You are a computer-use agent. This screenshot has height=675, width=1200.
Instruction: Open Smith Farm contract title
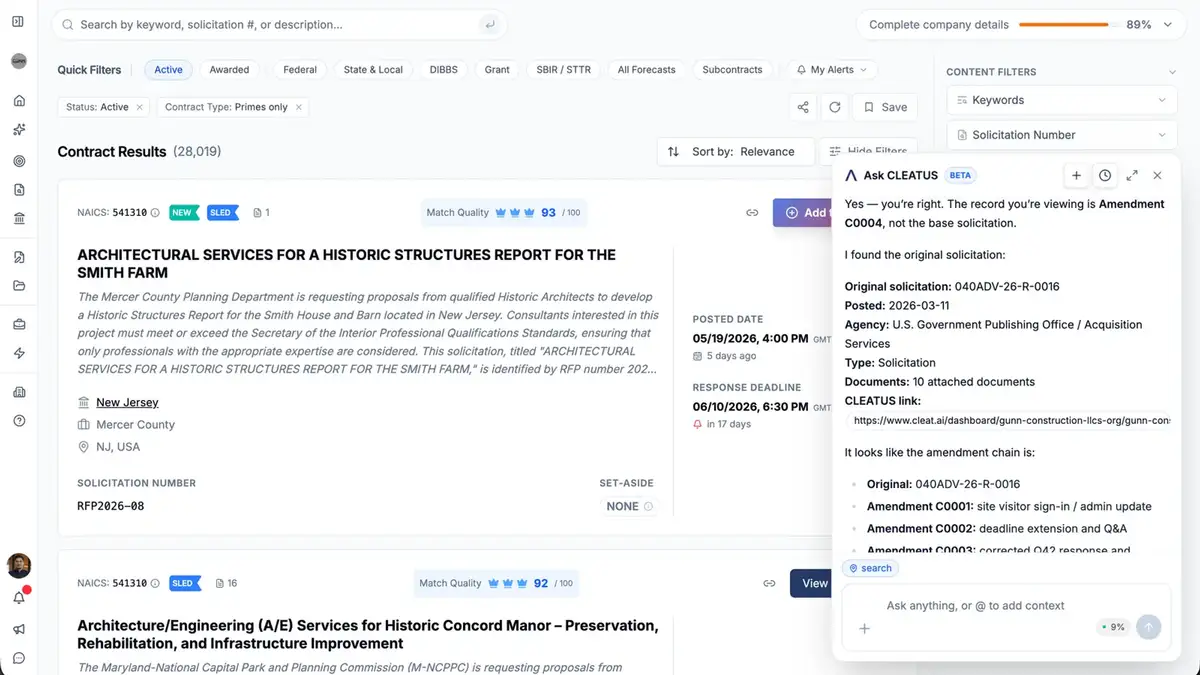pyautogui.click(x=346, y=263)
